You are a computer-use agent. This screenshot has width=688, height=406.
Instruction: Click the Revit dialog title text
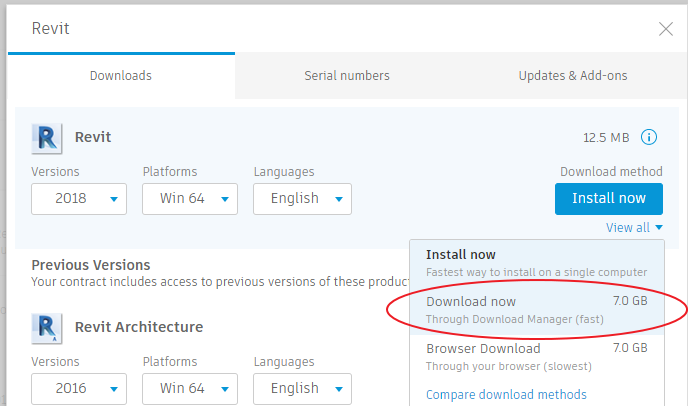point(50,29)
